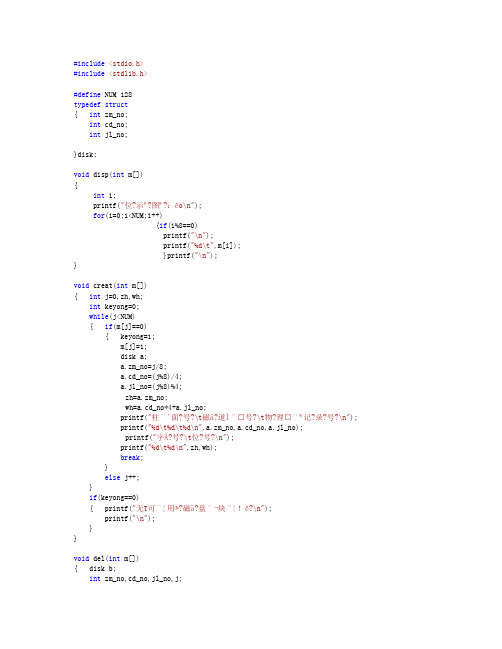Click the 'while(j<NUM)' loop line

pyautogui.click(x=112, y=316)
